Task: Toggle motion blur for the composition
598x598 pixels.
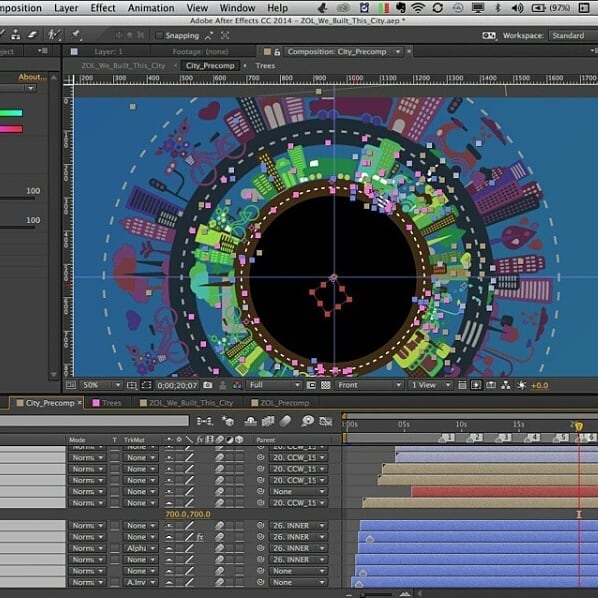Action: tap(285, 421)
